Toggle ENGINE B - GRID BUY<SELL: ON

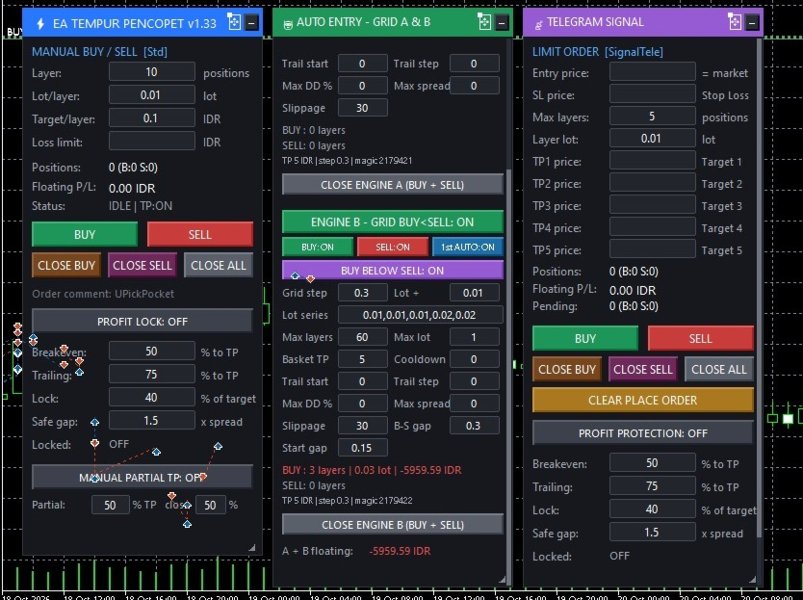[x=392, y=222]
